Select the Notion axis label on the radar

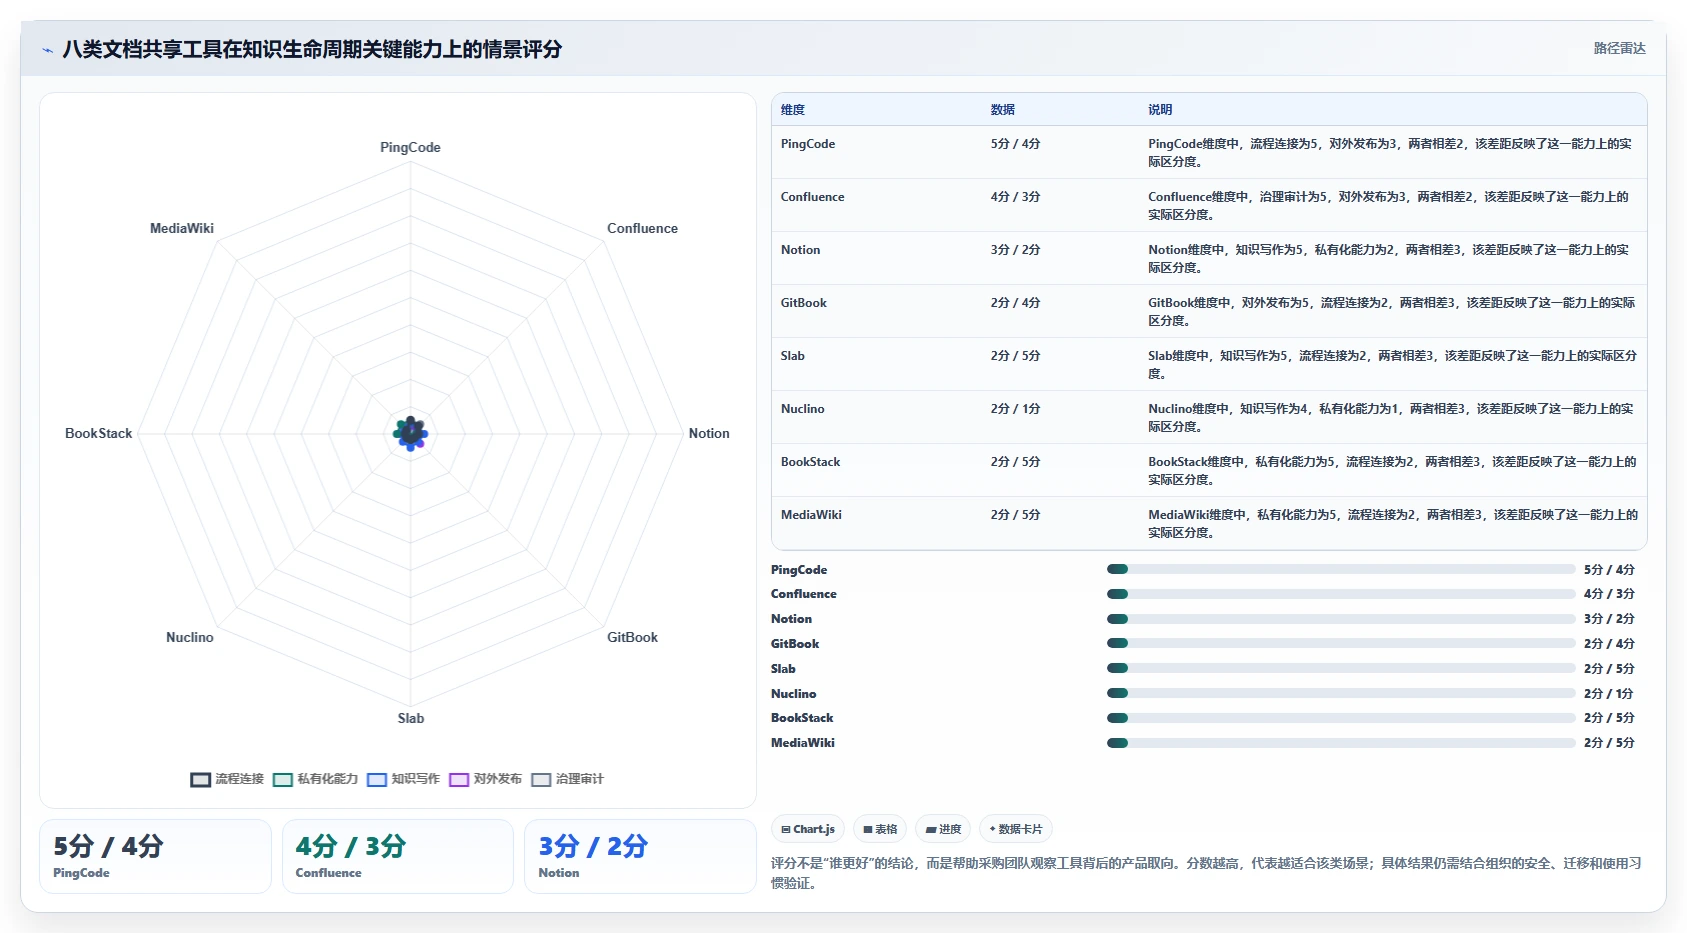(x=709, y=433)
